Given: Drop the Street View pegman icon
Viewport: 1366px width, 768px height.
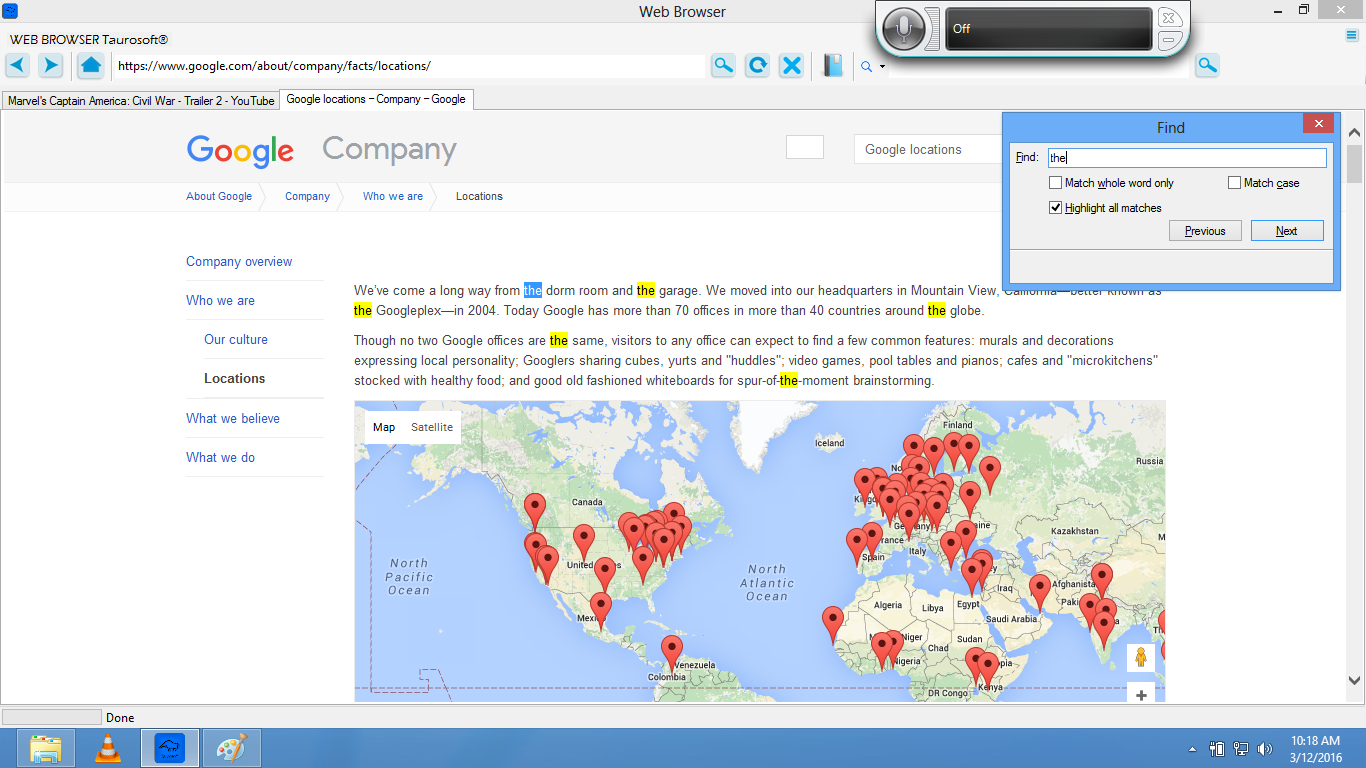Looking at the screenshot, I should point(1140,658).
